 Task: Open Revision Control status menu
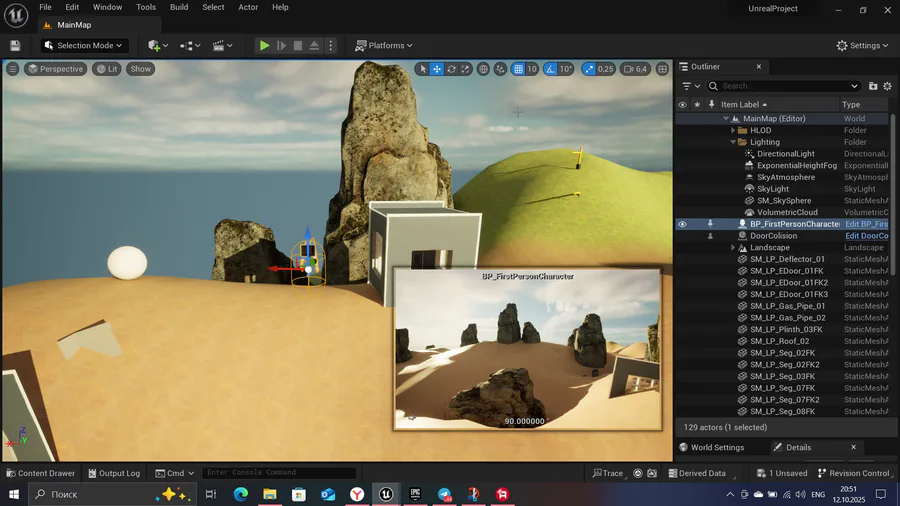(x=854, y=473)
